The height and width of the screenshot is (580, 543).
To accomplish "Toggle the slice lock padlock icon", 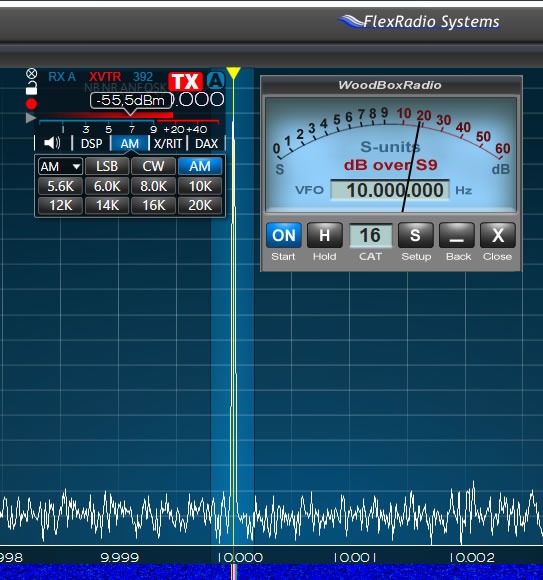I will pyautogui.click(x=31, y=89).
